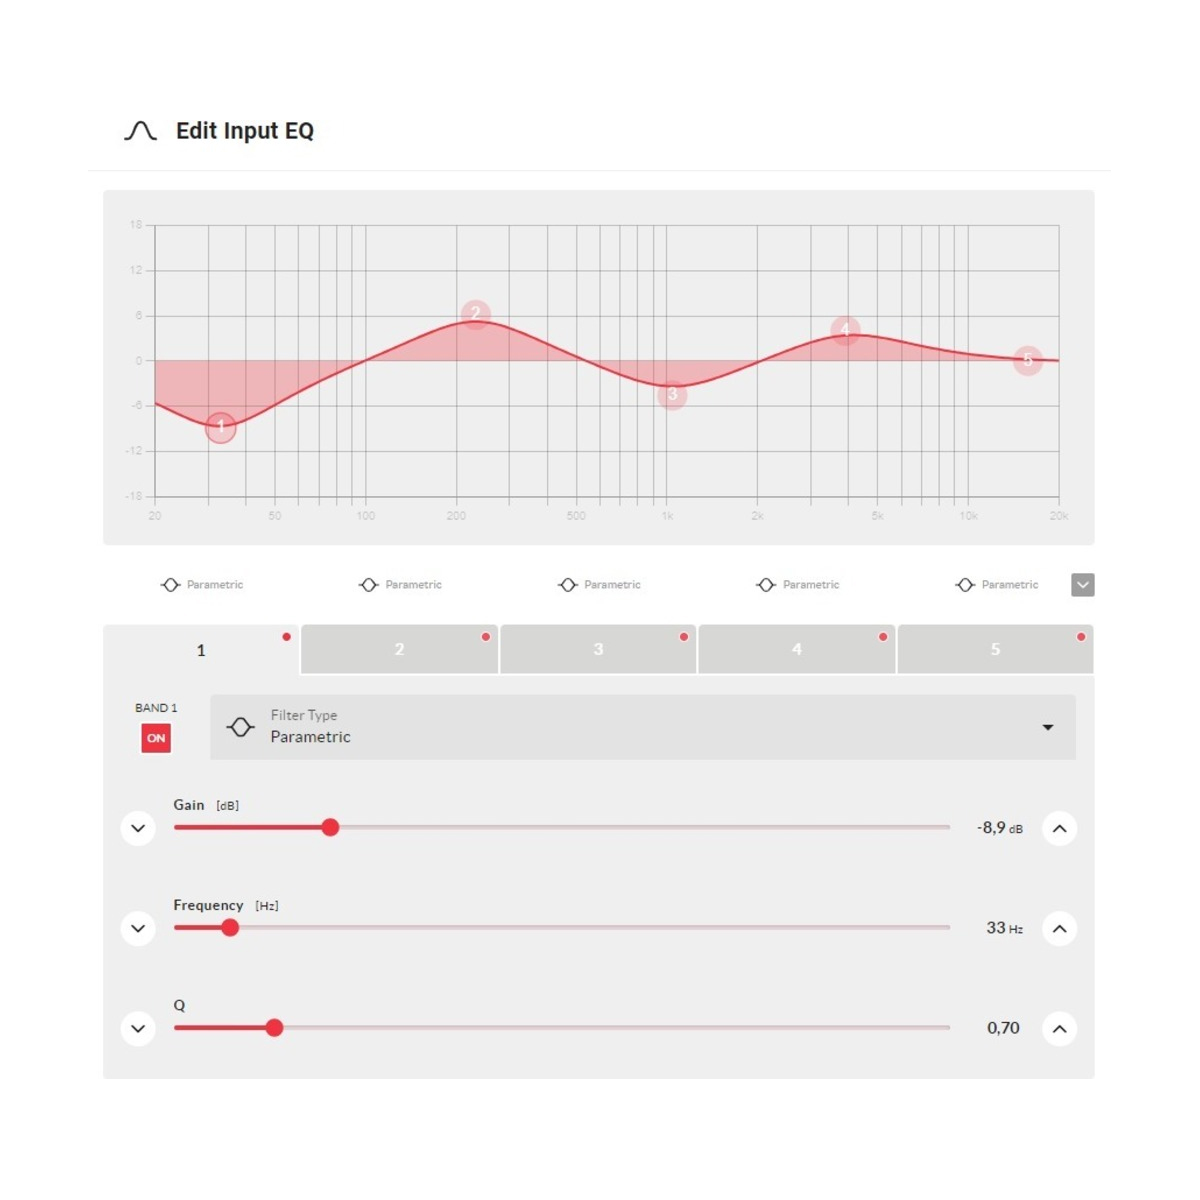Click the 33 Hz frequency value
Image resolution: width=1200 pixels, height=1200 pixels.
(x=1004, y=928)
